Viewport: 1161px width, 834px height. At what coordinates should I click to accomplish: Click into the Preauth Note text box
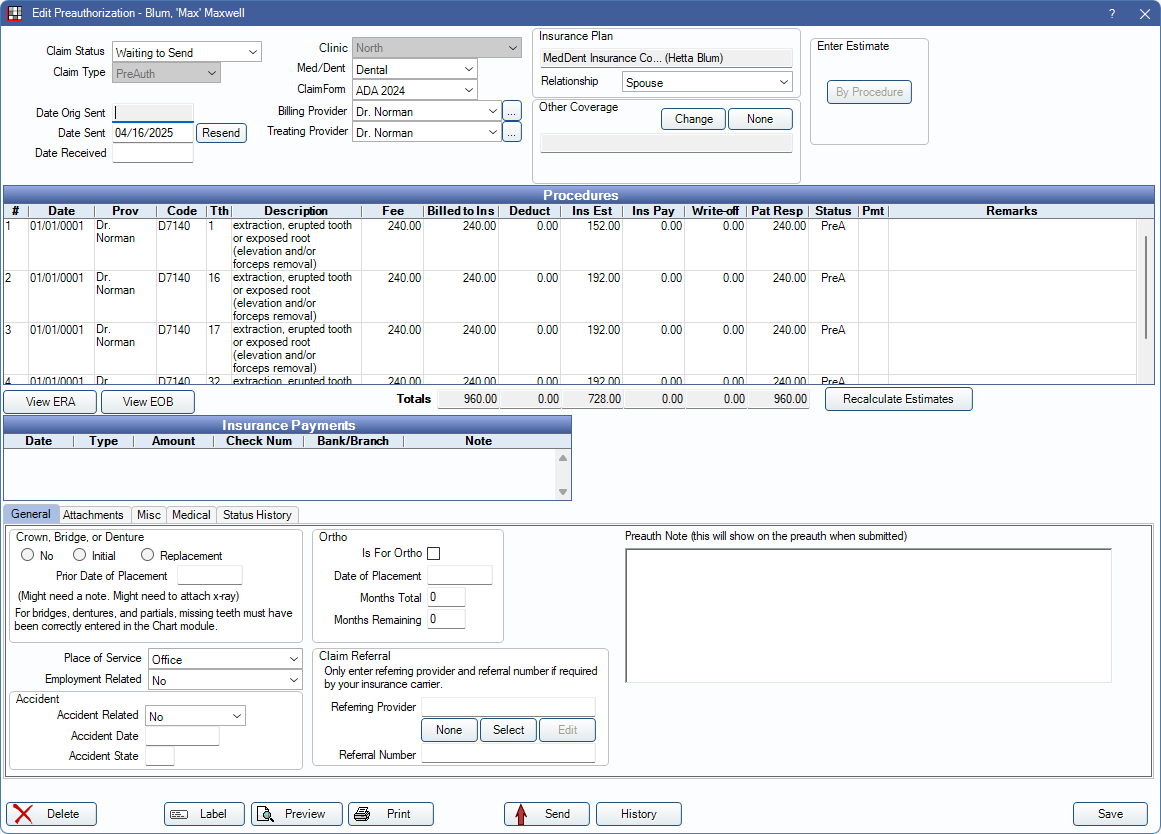tap(867, 615)
